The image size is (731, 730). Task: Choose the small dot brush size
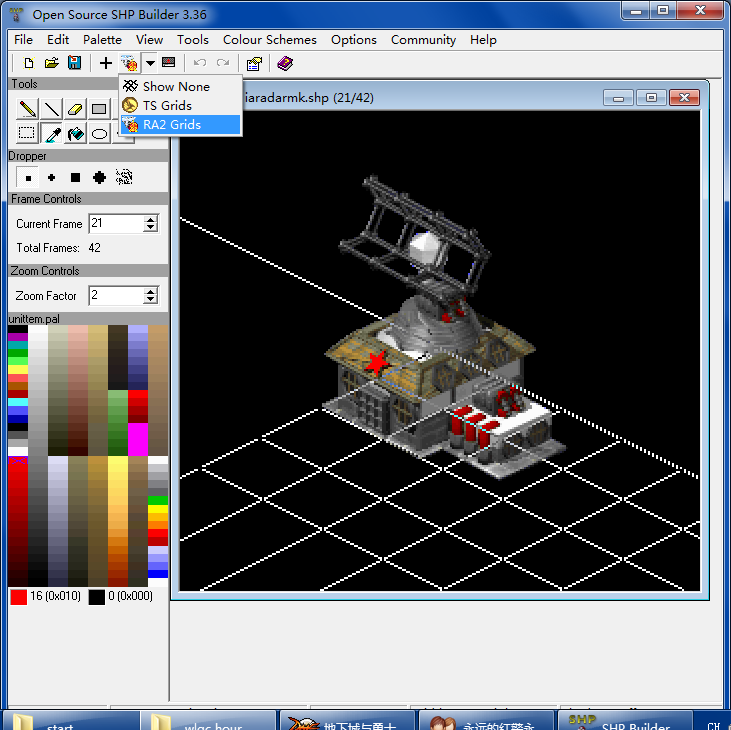[x=29, y=178]
